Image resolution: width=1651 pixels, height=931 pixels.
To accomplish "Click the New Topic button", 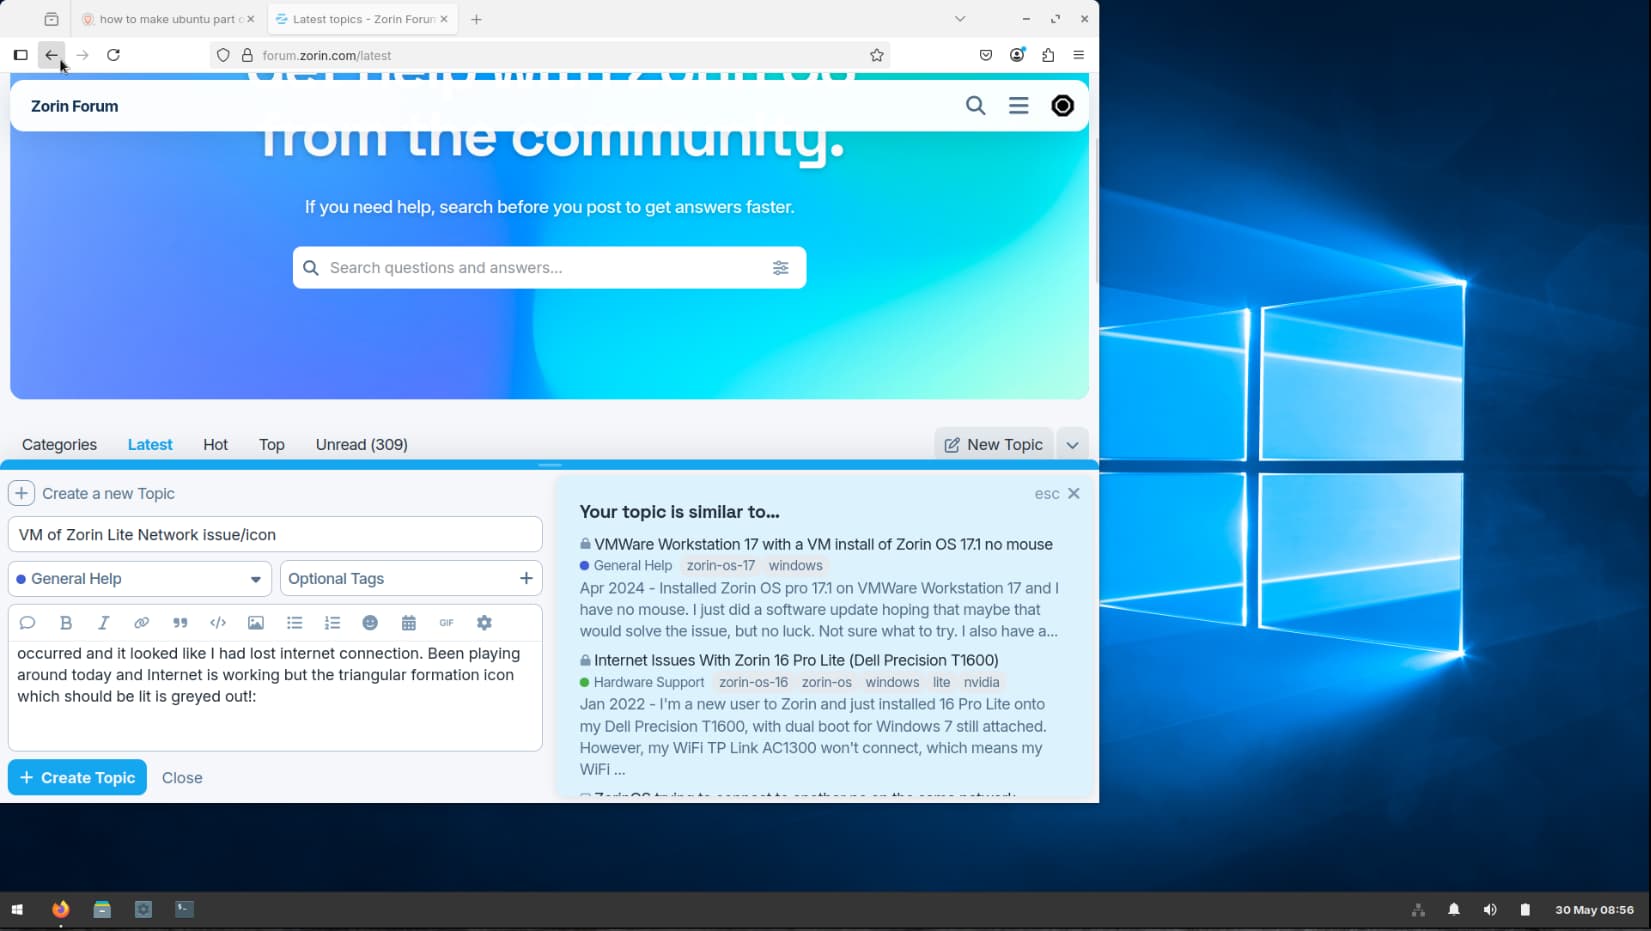I will [994, 445].
